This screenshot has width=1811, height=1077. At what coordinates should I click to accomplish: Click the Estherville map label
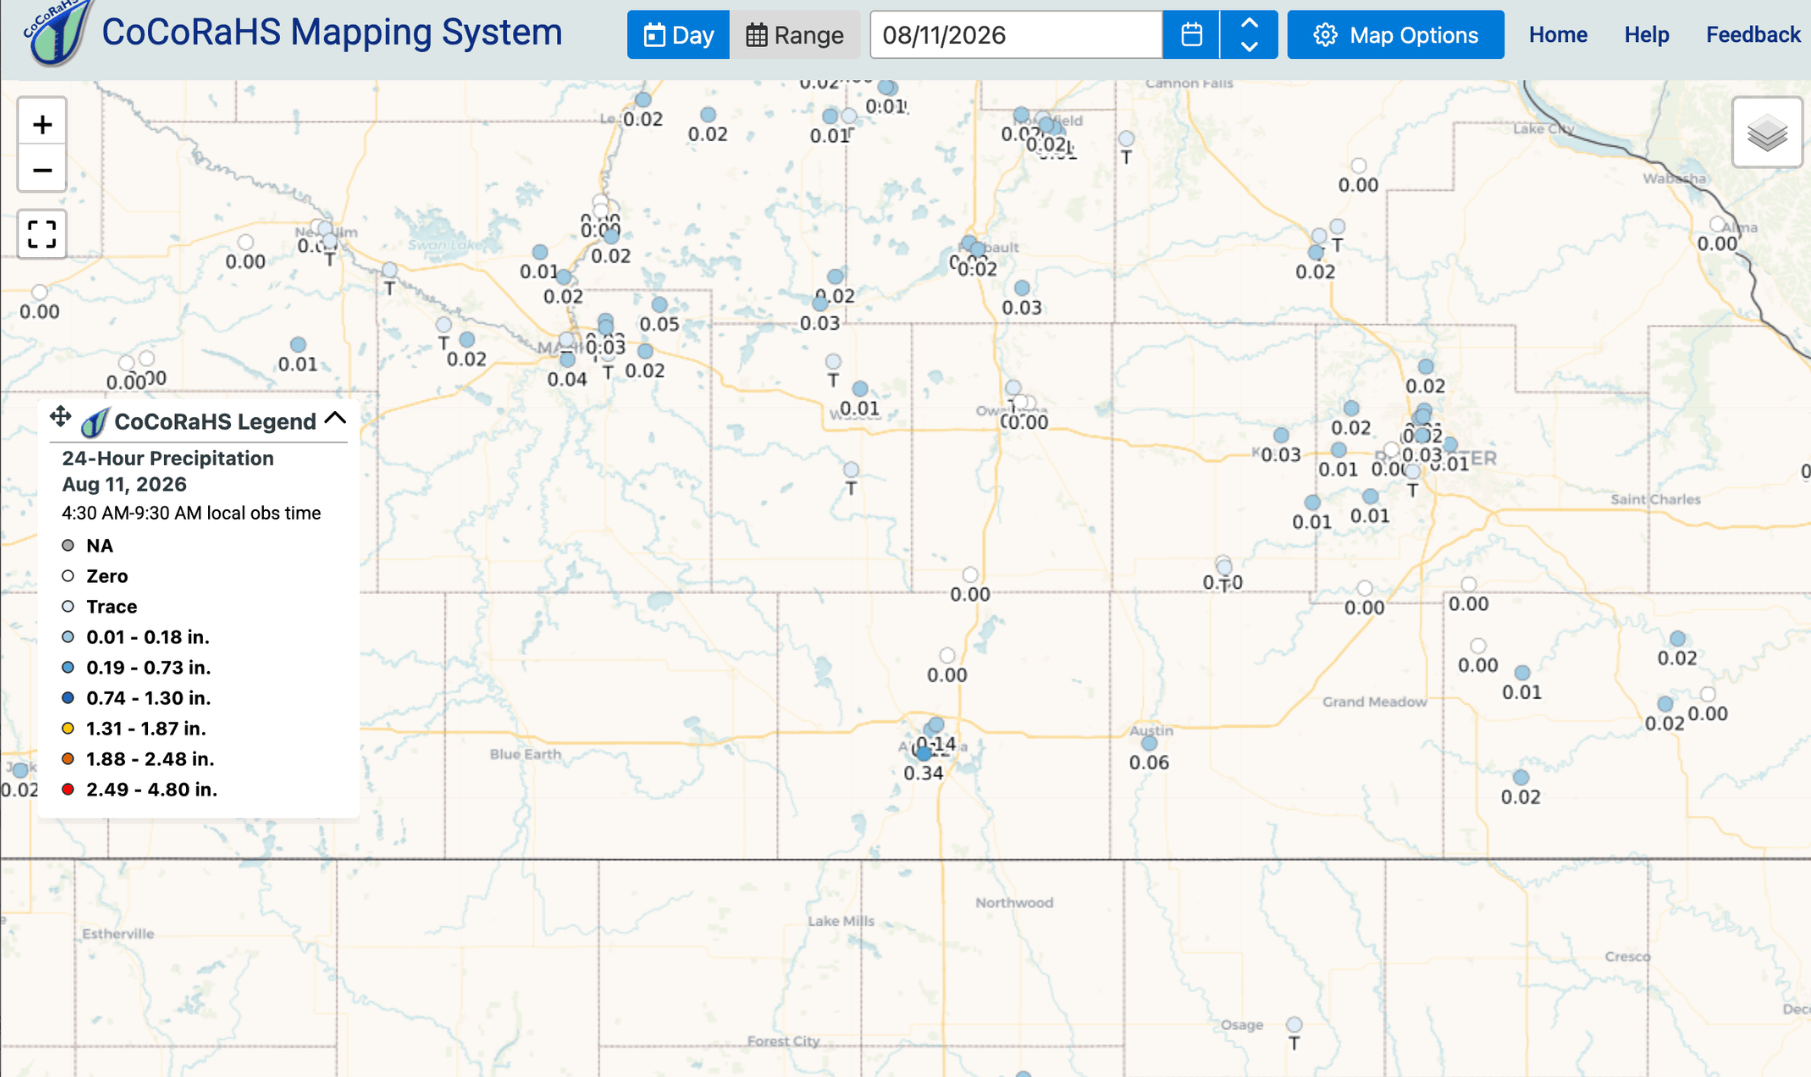pos(118,934)
